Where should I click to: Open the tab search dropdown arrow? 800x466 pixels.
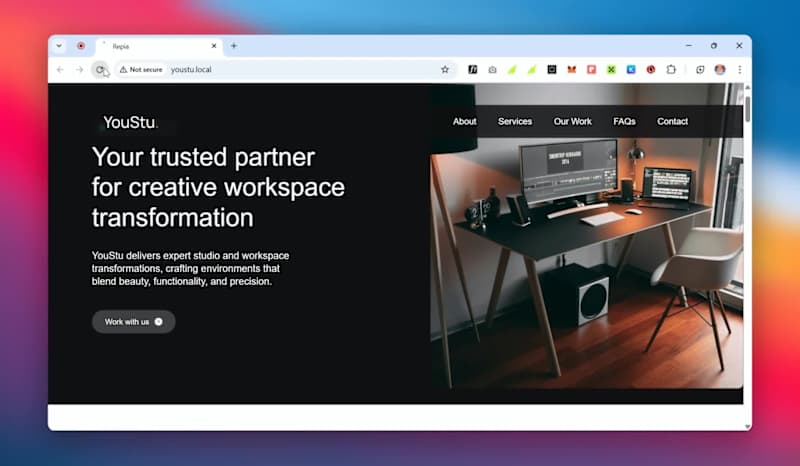(x=59, y=46)
